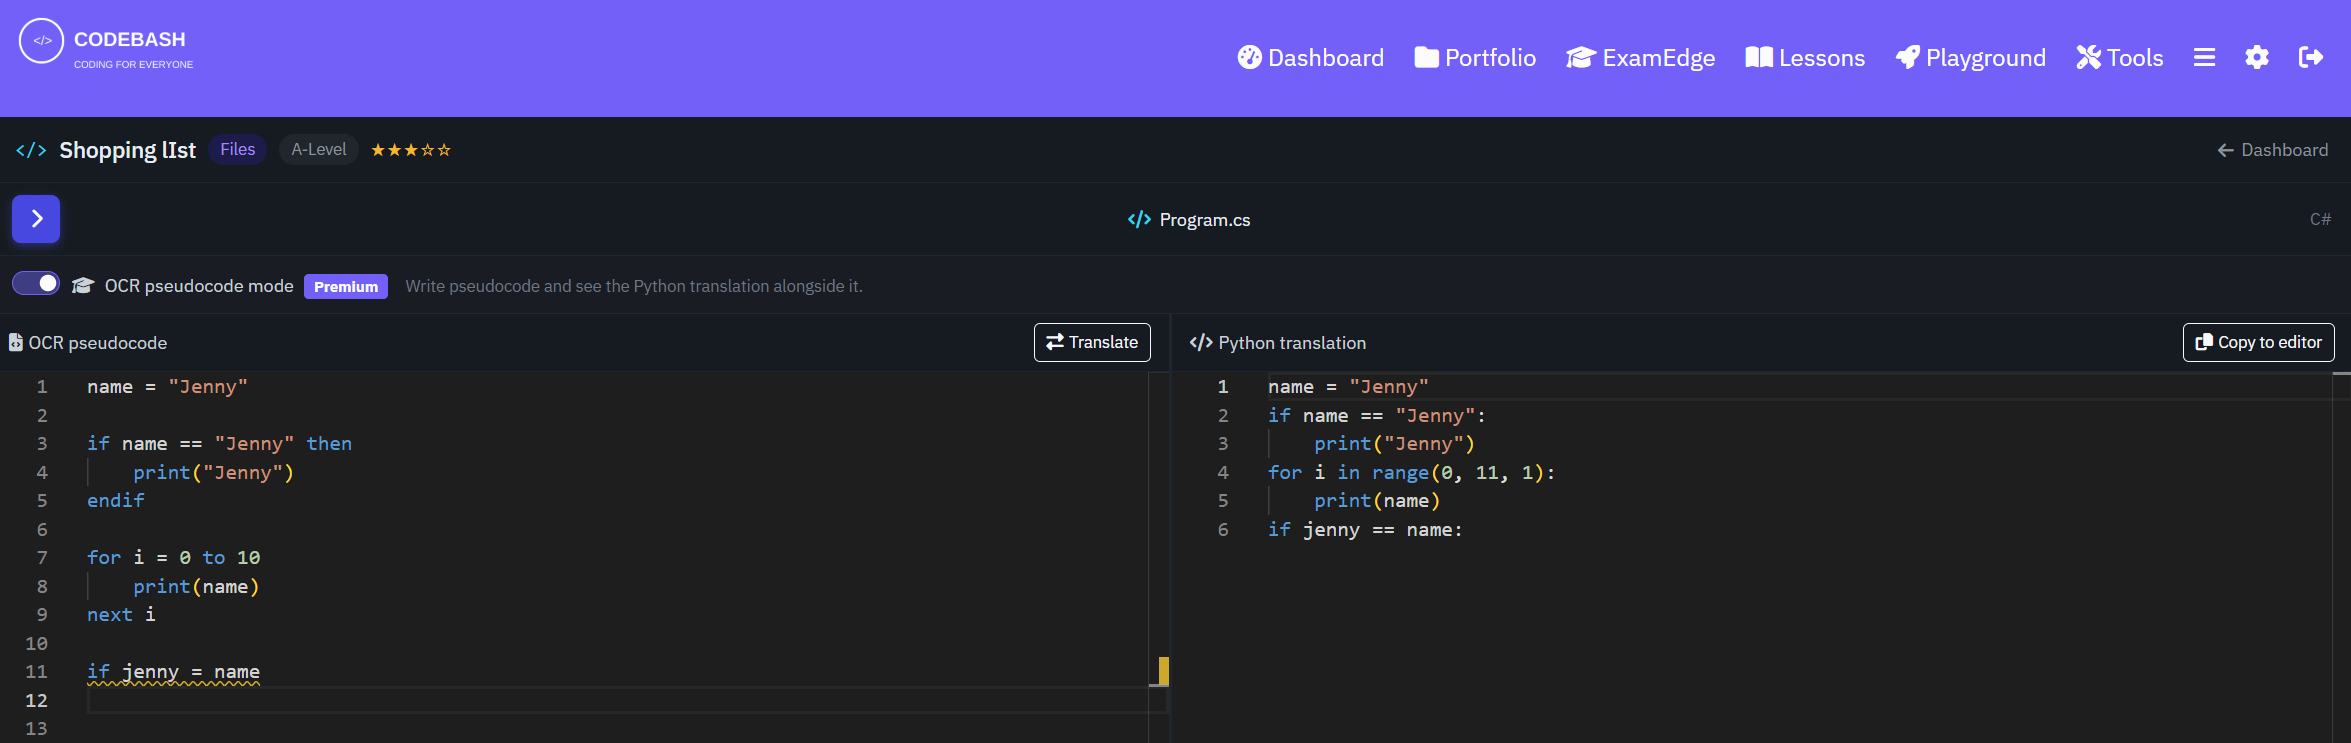Click the CODEBASH logo icon
Image resolution: width=2351 pixels, height=743 pixels.
click(41, 41)
